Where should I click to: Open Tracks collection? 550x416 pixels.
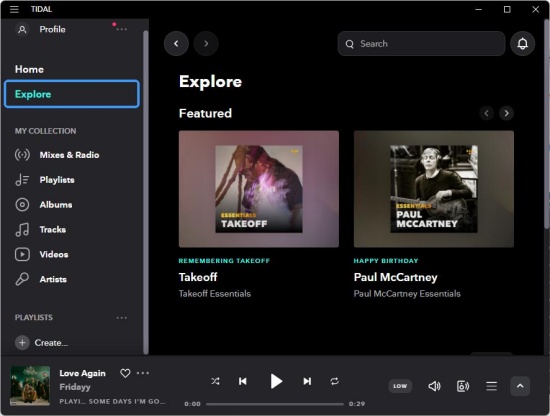[x=53, y=229]
